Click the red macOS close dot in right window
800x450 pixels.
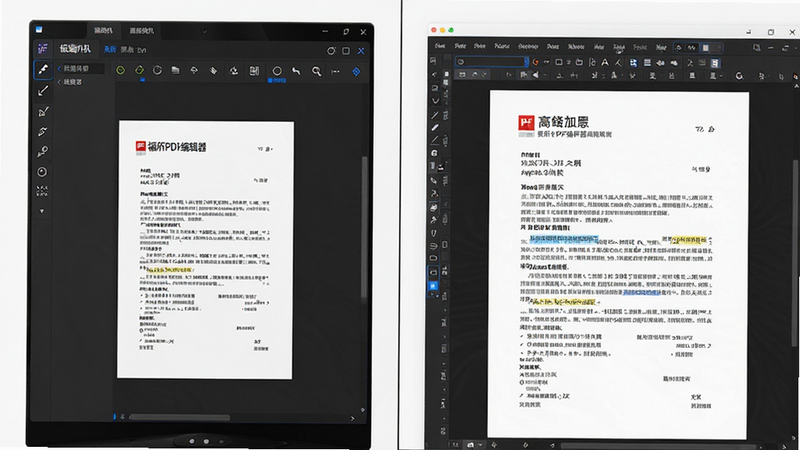(434, 30)
